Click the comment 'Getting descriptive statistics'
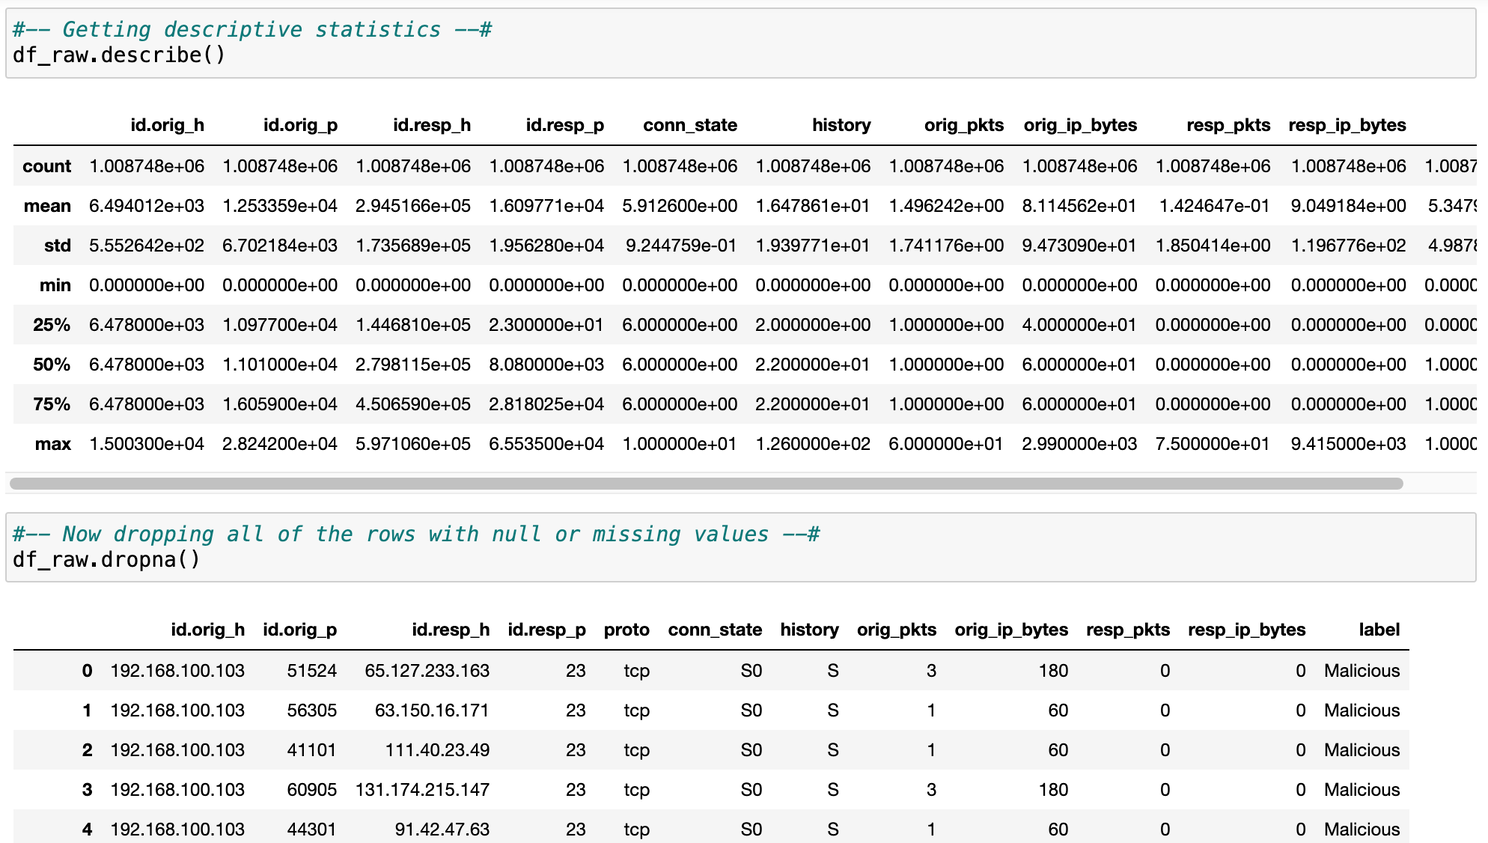Image resolution: width=1488 pixels, height=843 pixels. [251, 30]
